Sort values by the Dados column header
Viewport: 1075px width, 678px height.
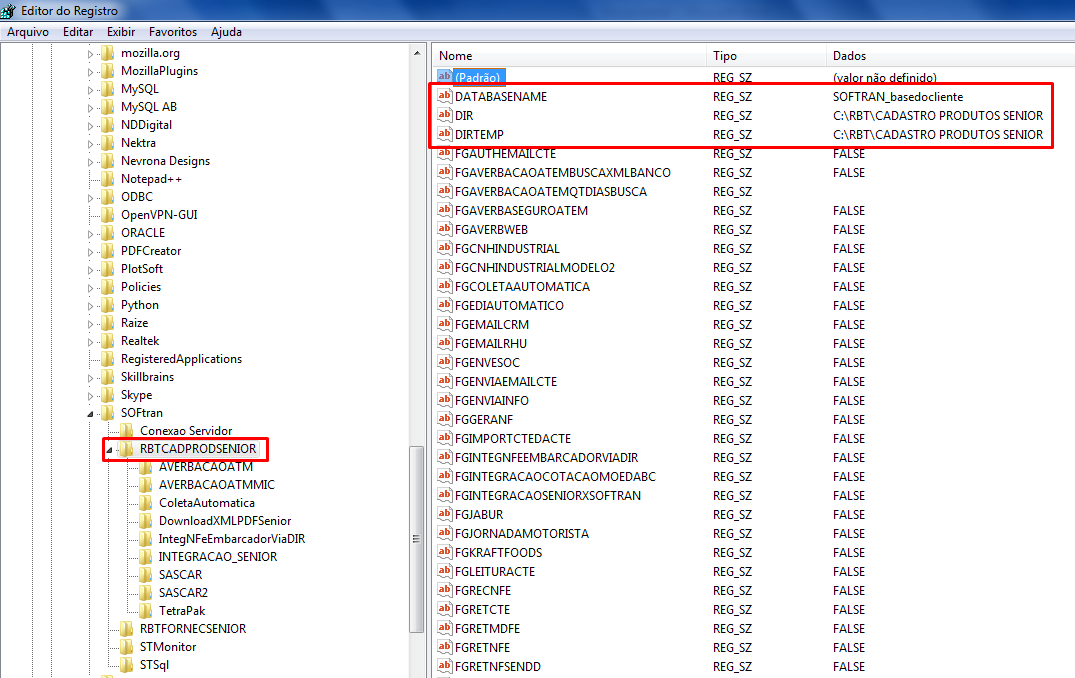950,56
